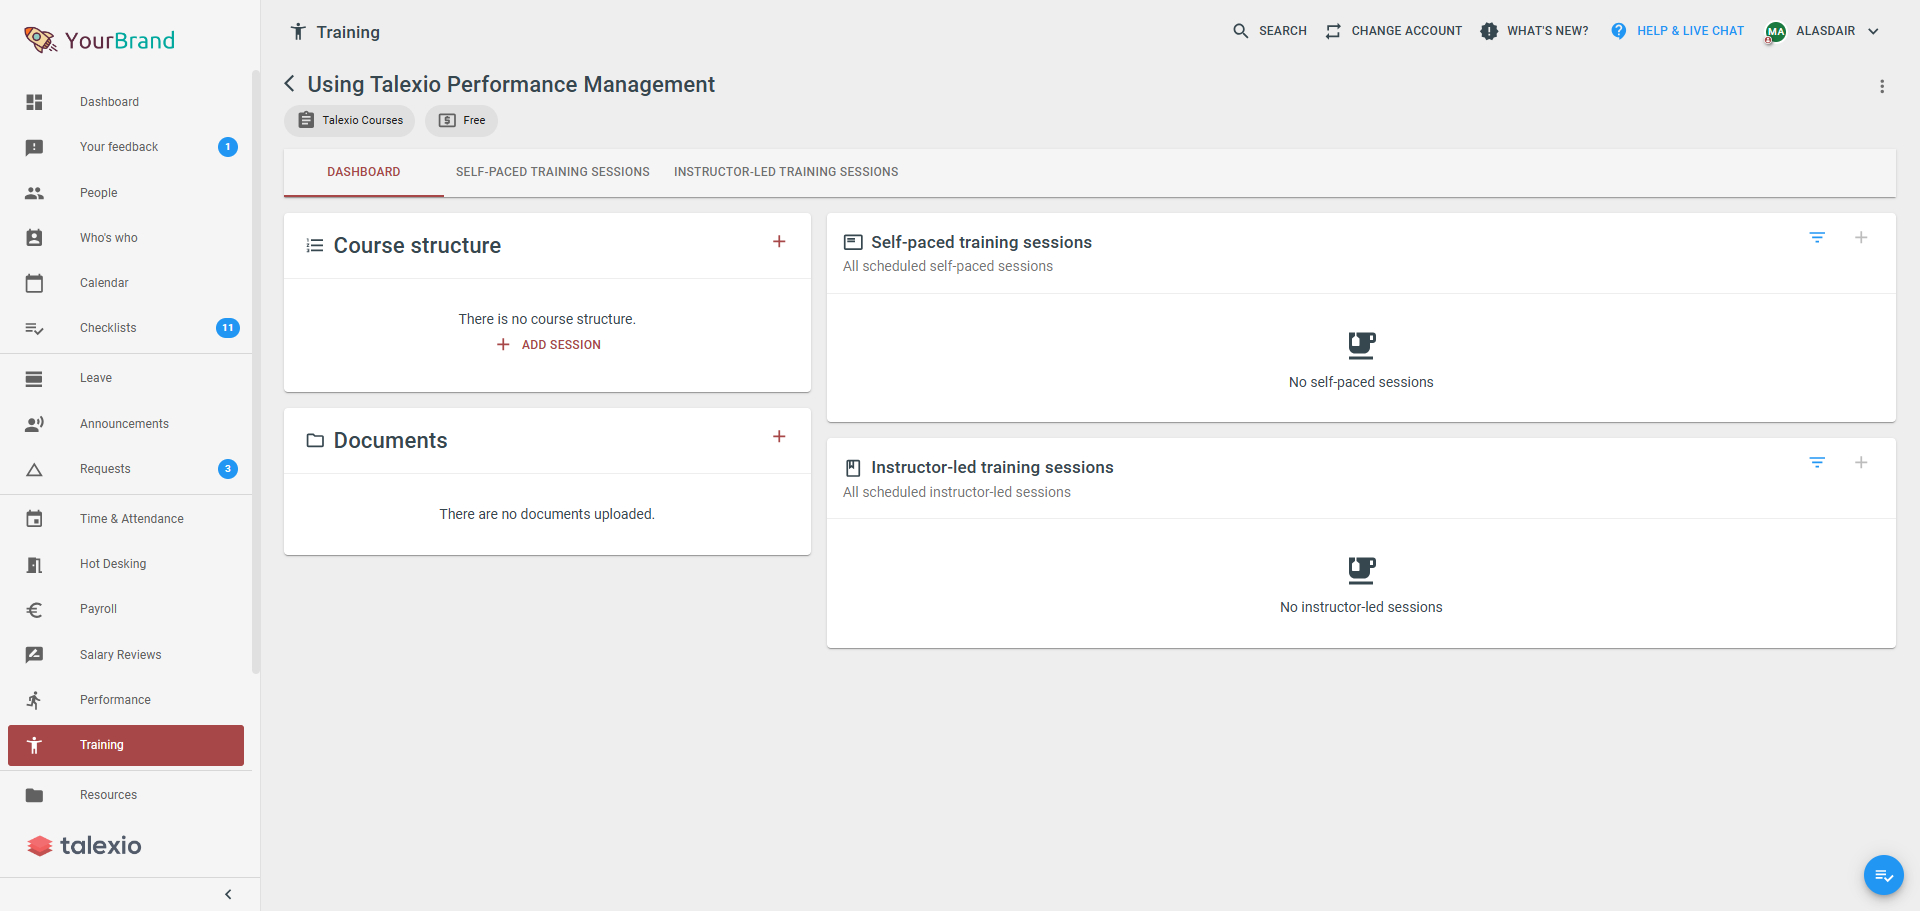Viewport: 1920px width, 911px height.
Task: Click the Search magnifier in header
Action: (1241, 31)
